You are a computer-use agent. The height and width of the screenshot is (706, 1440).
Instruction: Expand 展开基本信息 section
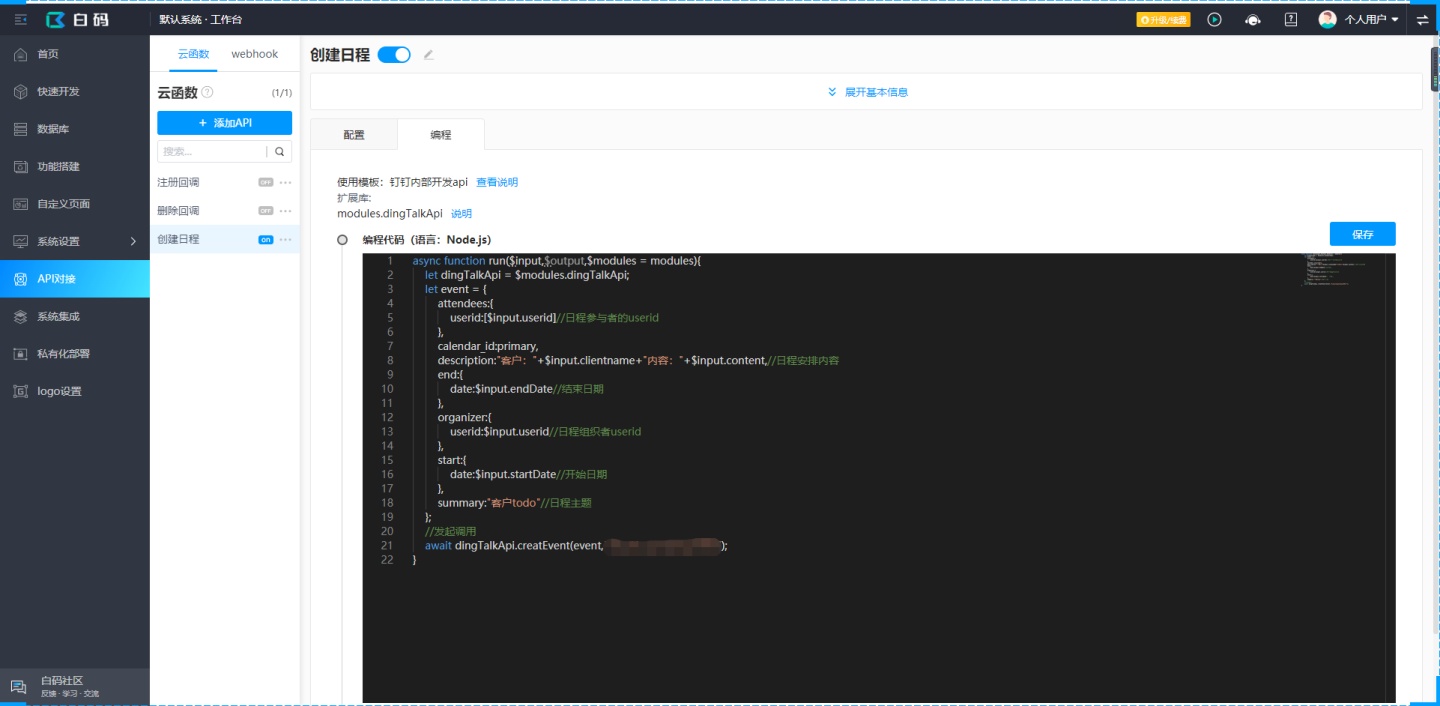(x=867, y=92)
